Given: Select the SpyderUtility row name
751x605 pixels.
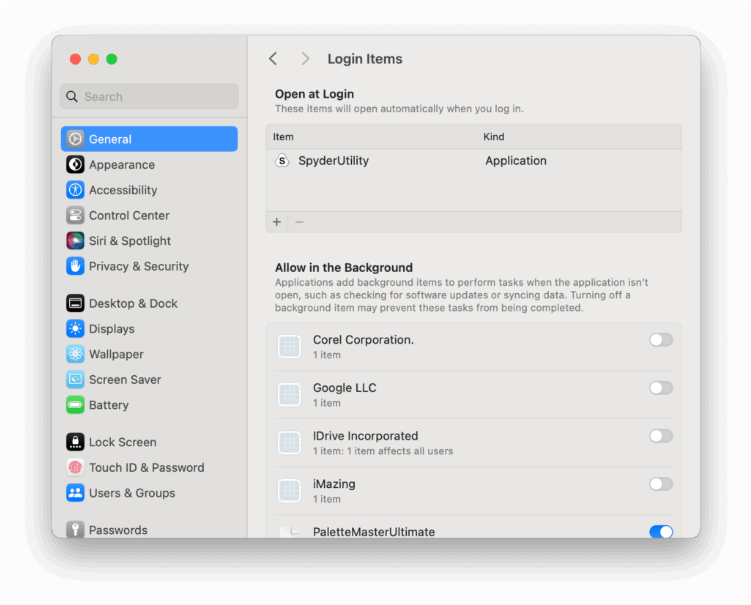Looking at the screenshot, I should pos(333,160).
